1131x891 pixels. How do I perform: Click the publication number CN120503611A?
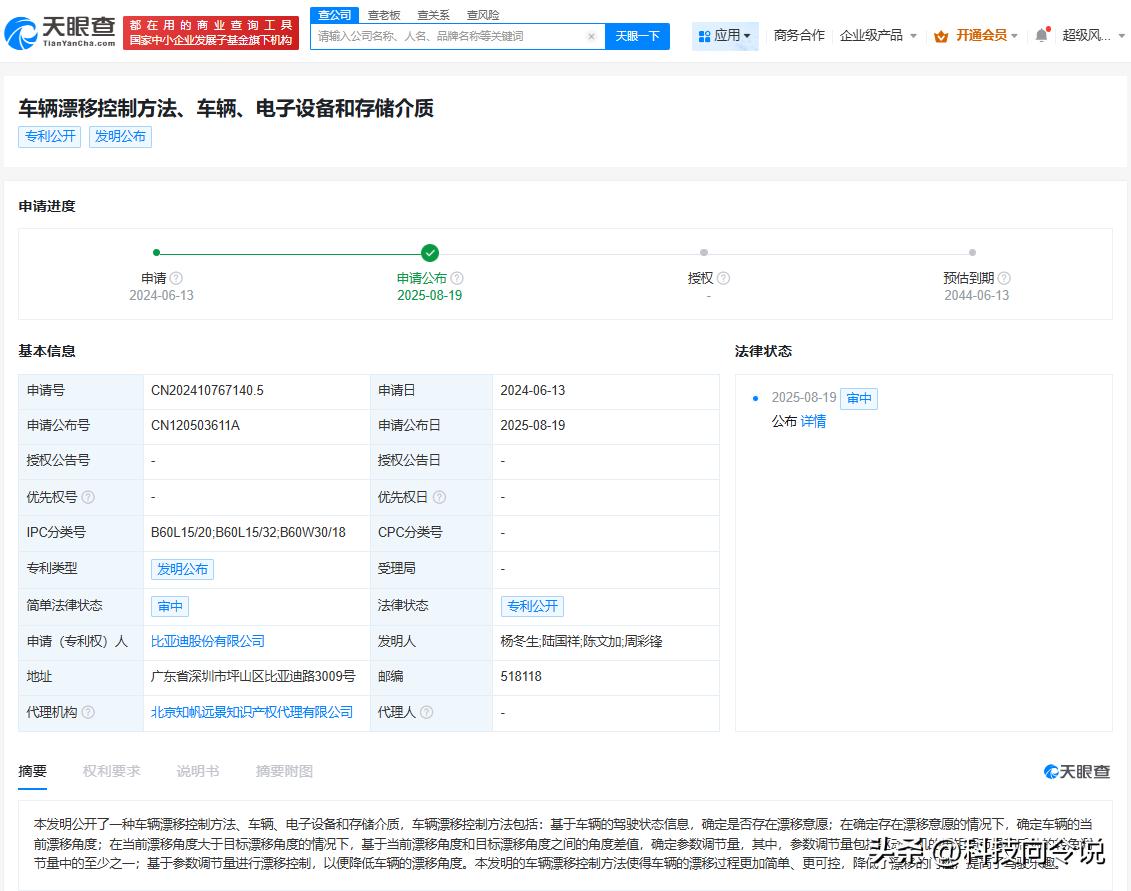[195, 426]
